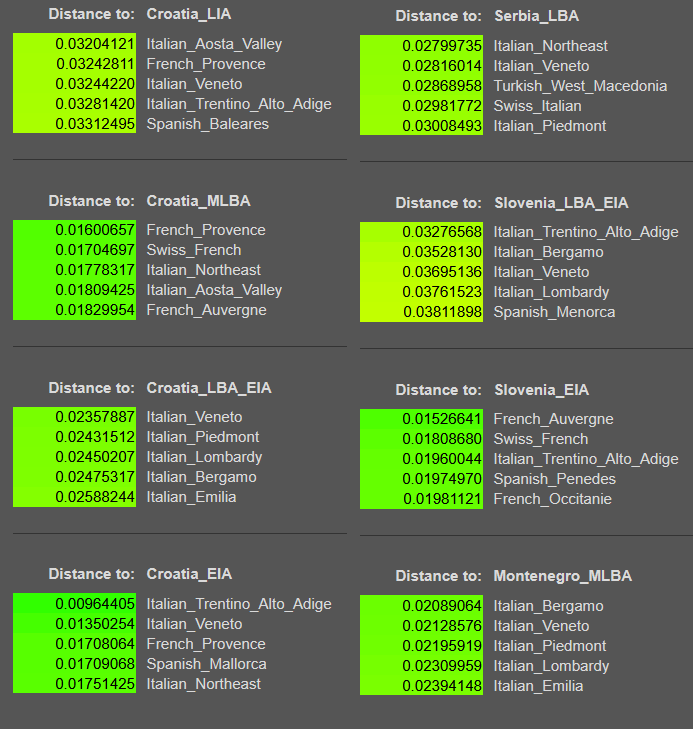693x729 pixels.
Task: Click the Slovenia_LBA_EIA heading
Action: 561,203
